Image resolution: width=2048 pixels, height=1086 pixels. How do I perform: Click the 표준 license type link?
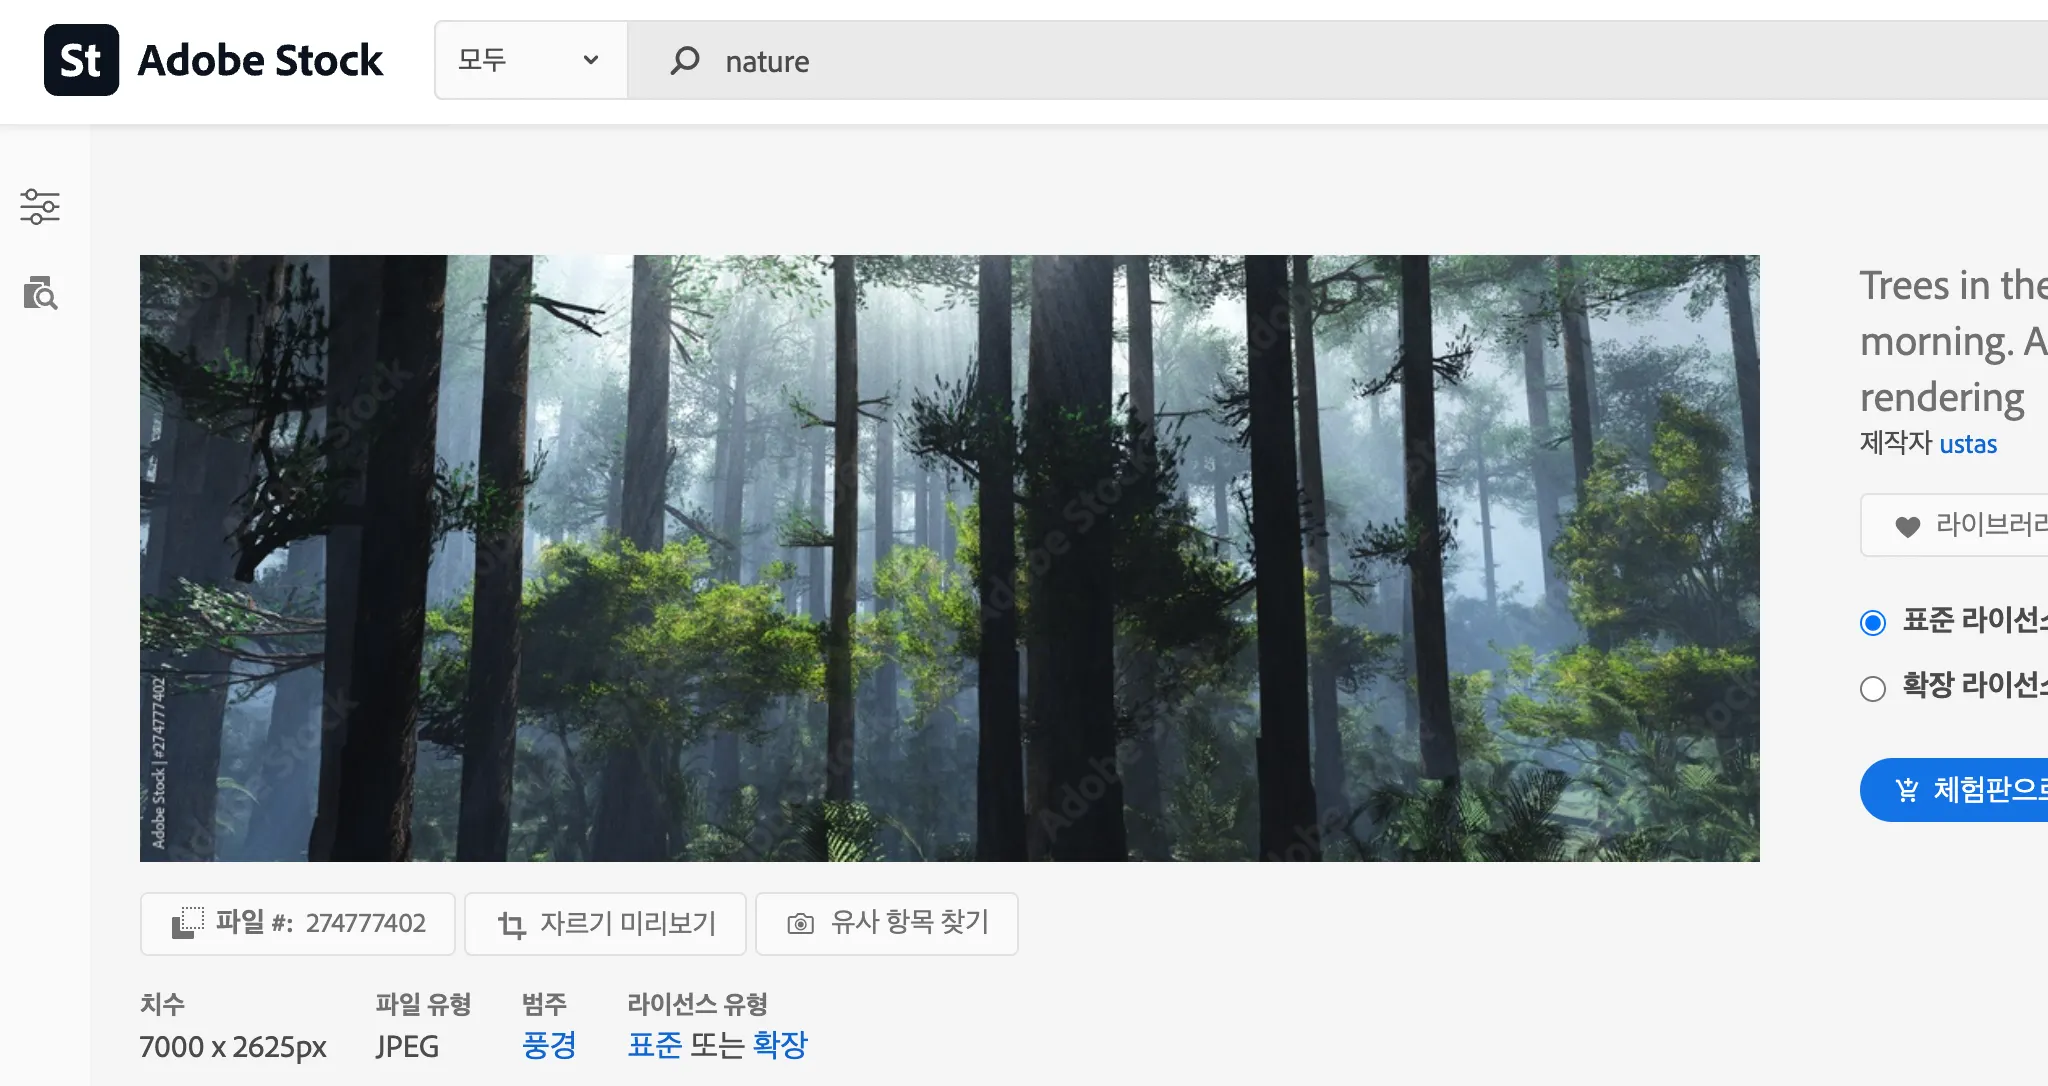(x=654, y=1046)
